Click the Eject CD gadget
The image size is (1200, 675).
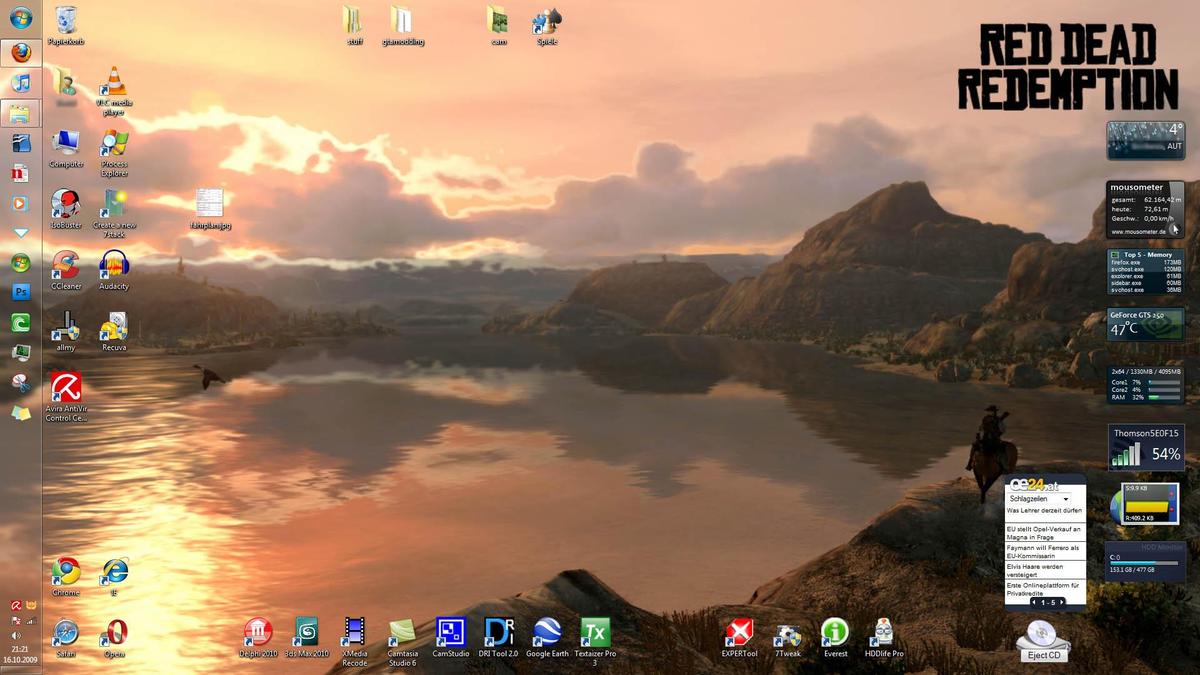[x=1043, y=640]
